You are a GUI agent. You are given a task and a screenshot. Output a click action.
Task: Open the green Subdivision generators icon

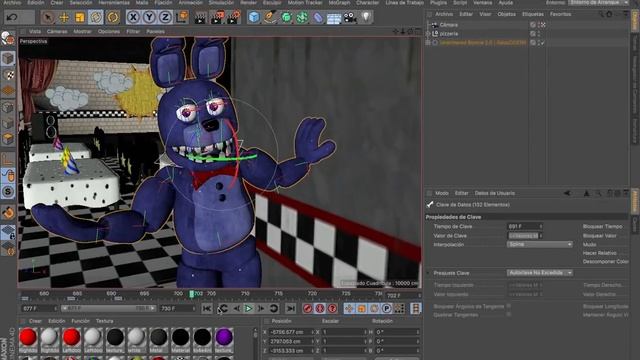tap(286, 17)
